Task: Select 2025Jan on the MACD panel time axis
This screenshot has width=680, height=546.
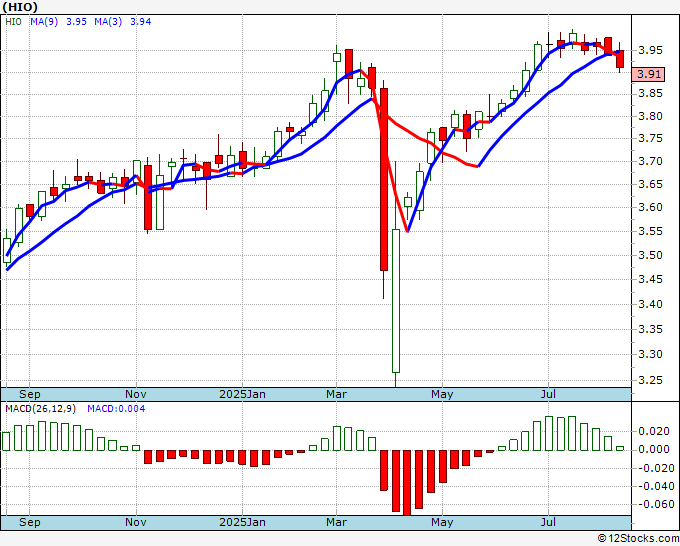Action: pyautogui.click(x=242, y=522)
